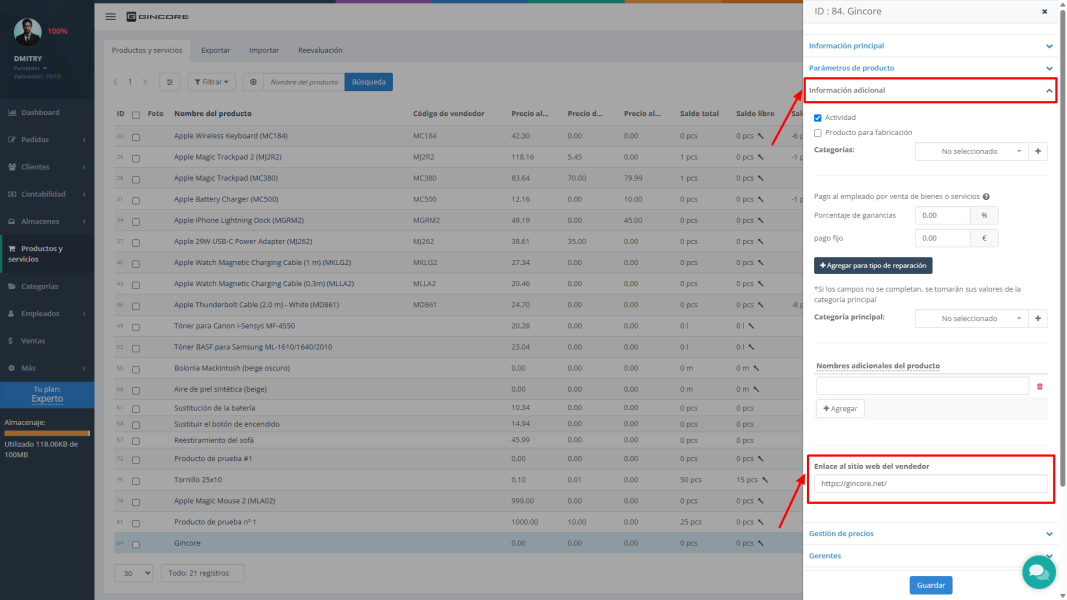Delete the additional product name with trash icon
The height and width of the screenshot is (600, 1067).
[1040, 386]
